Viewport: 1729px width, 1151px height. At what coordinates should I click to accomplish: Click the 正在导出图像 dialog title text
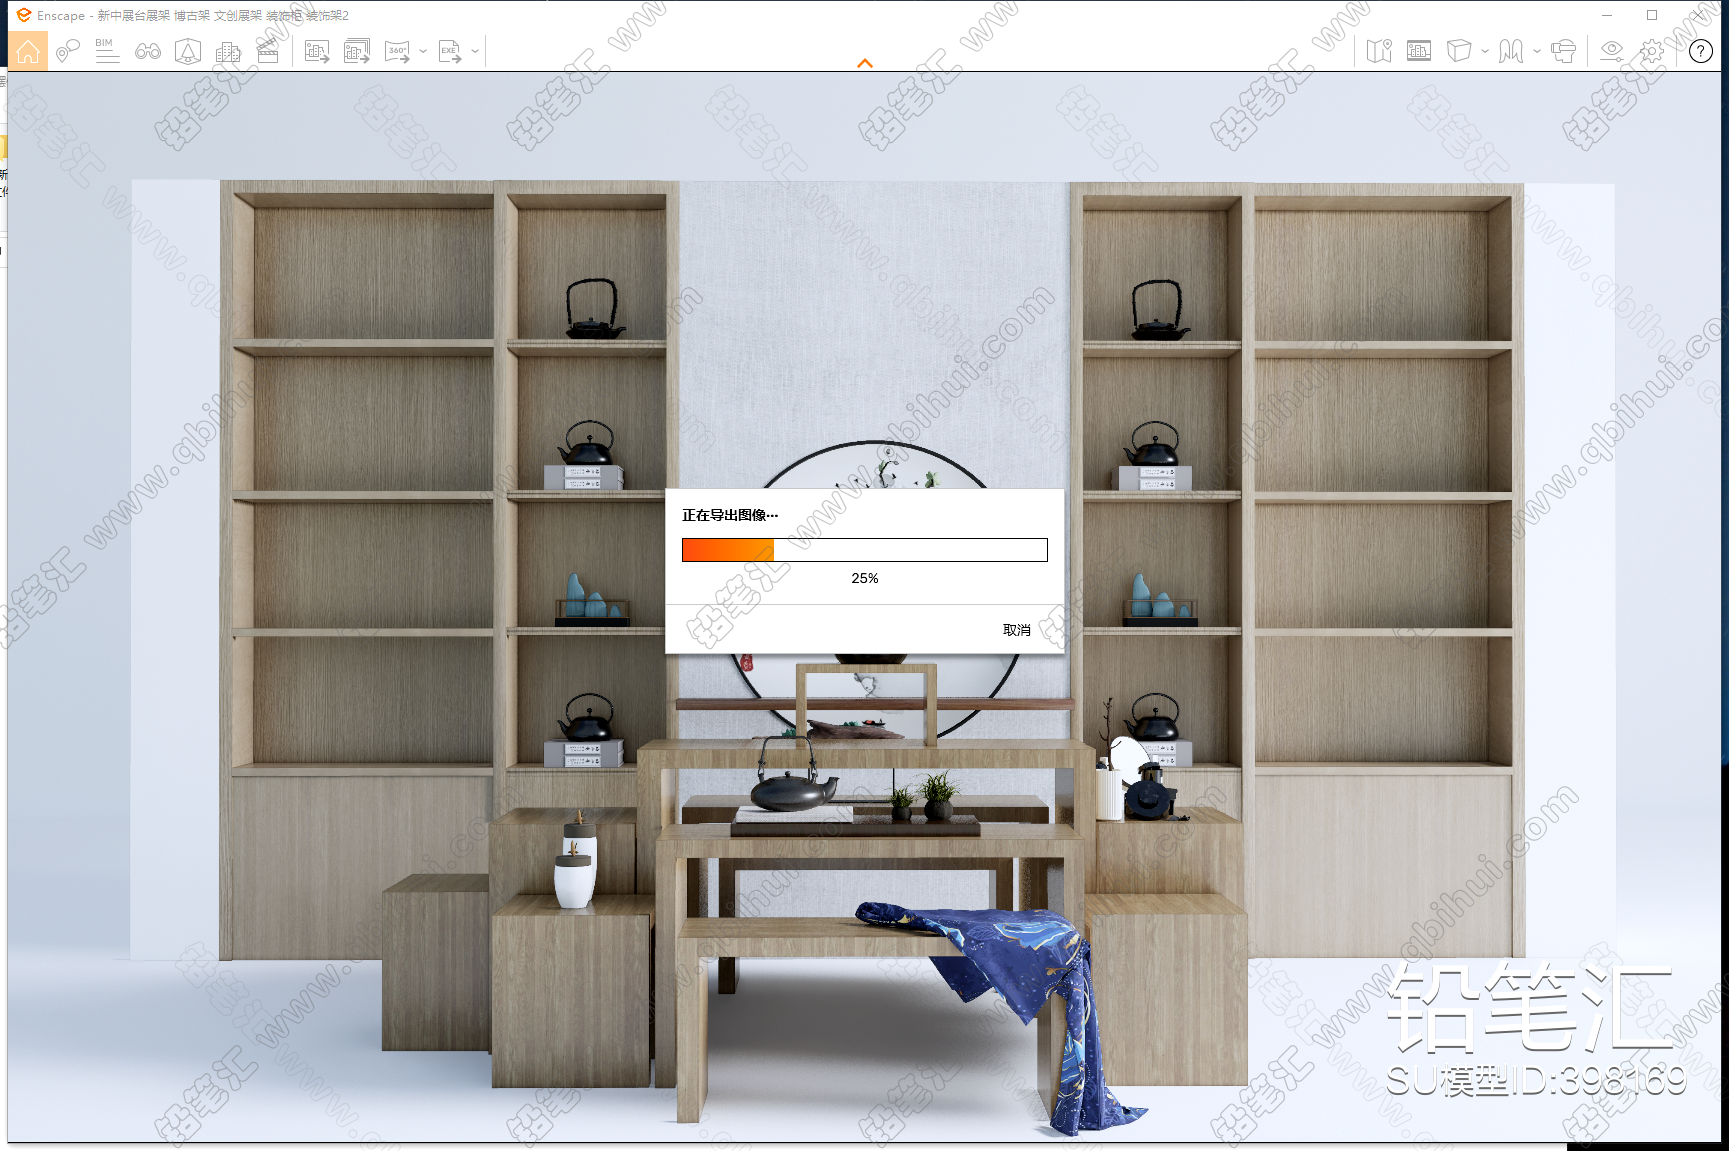[730, 515]
